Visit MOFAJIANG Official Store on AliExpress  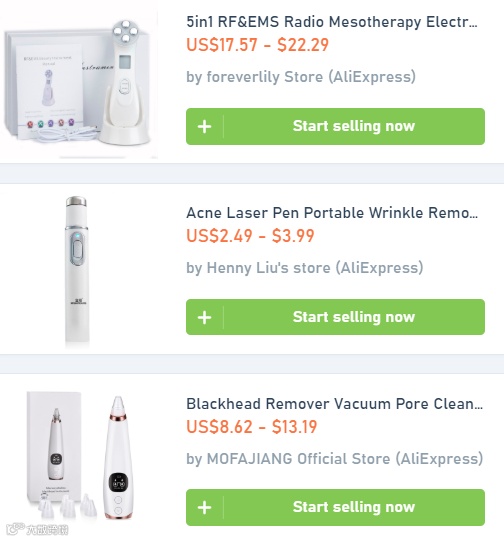click(x=334, y=459)
